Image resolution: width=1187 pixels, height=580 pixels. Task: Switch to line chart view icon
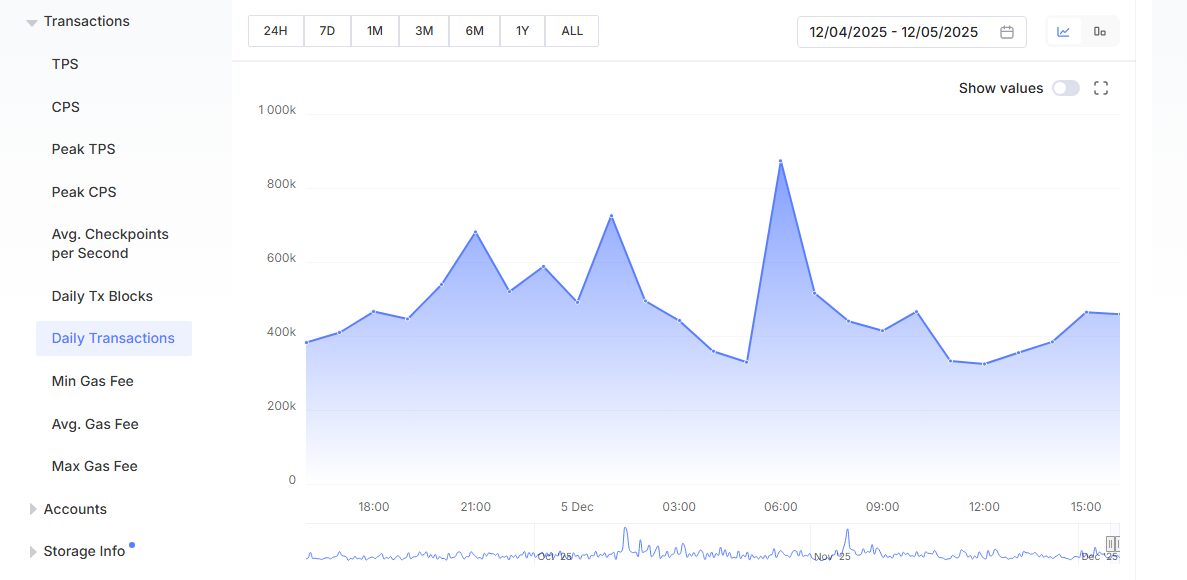click(1063, 31)
